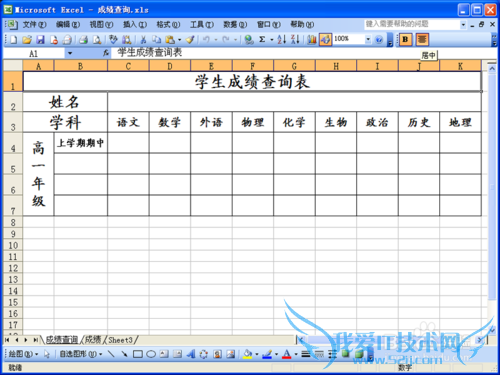
Task: Sort ascending with the A-Z icon
Action: pyautogui.click(x=282, y=40)
